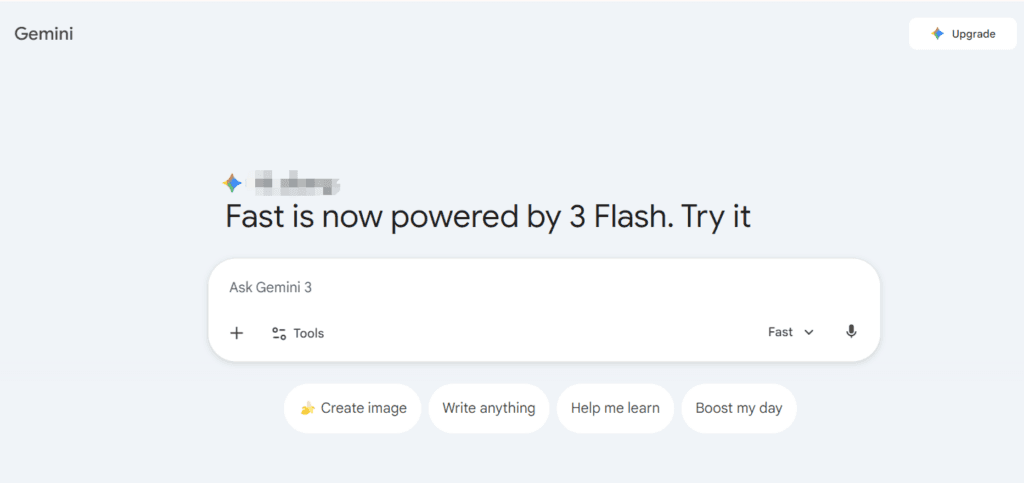Click the banana icon on Create image chip
This screenshot has width=1024, height=483.
pos(307,408)
